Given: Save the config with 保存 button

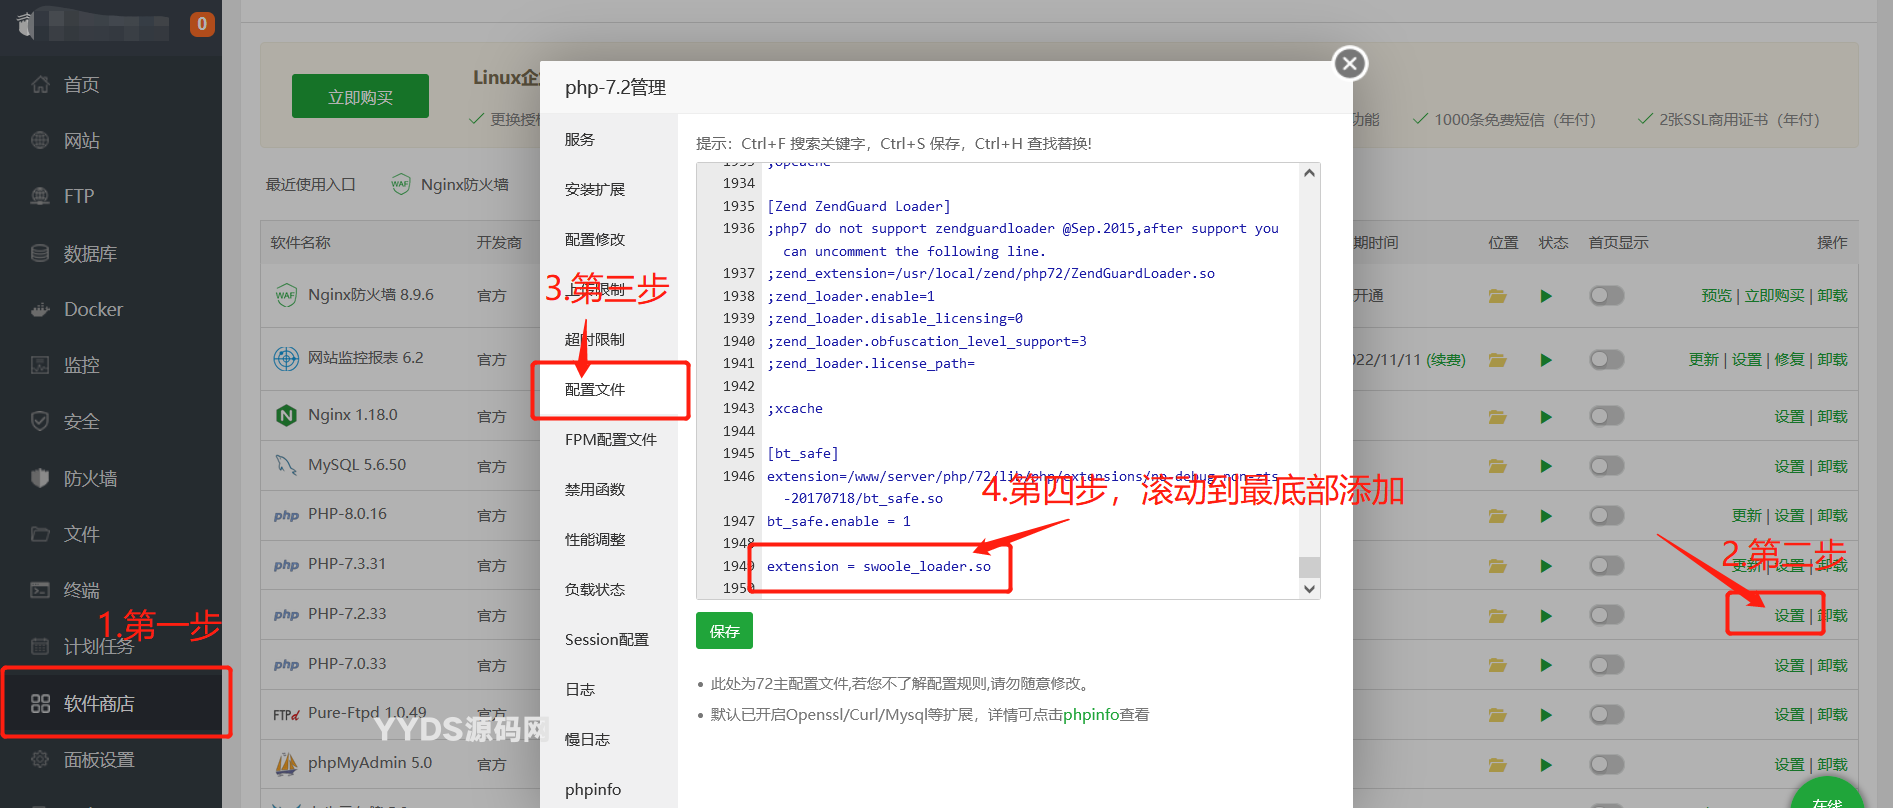Looking at the screenshot, I should tap(724, 631).
